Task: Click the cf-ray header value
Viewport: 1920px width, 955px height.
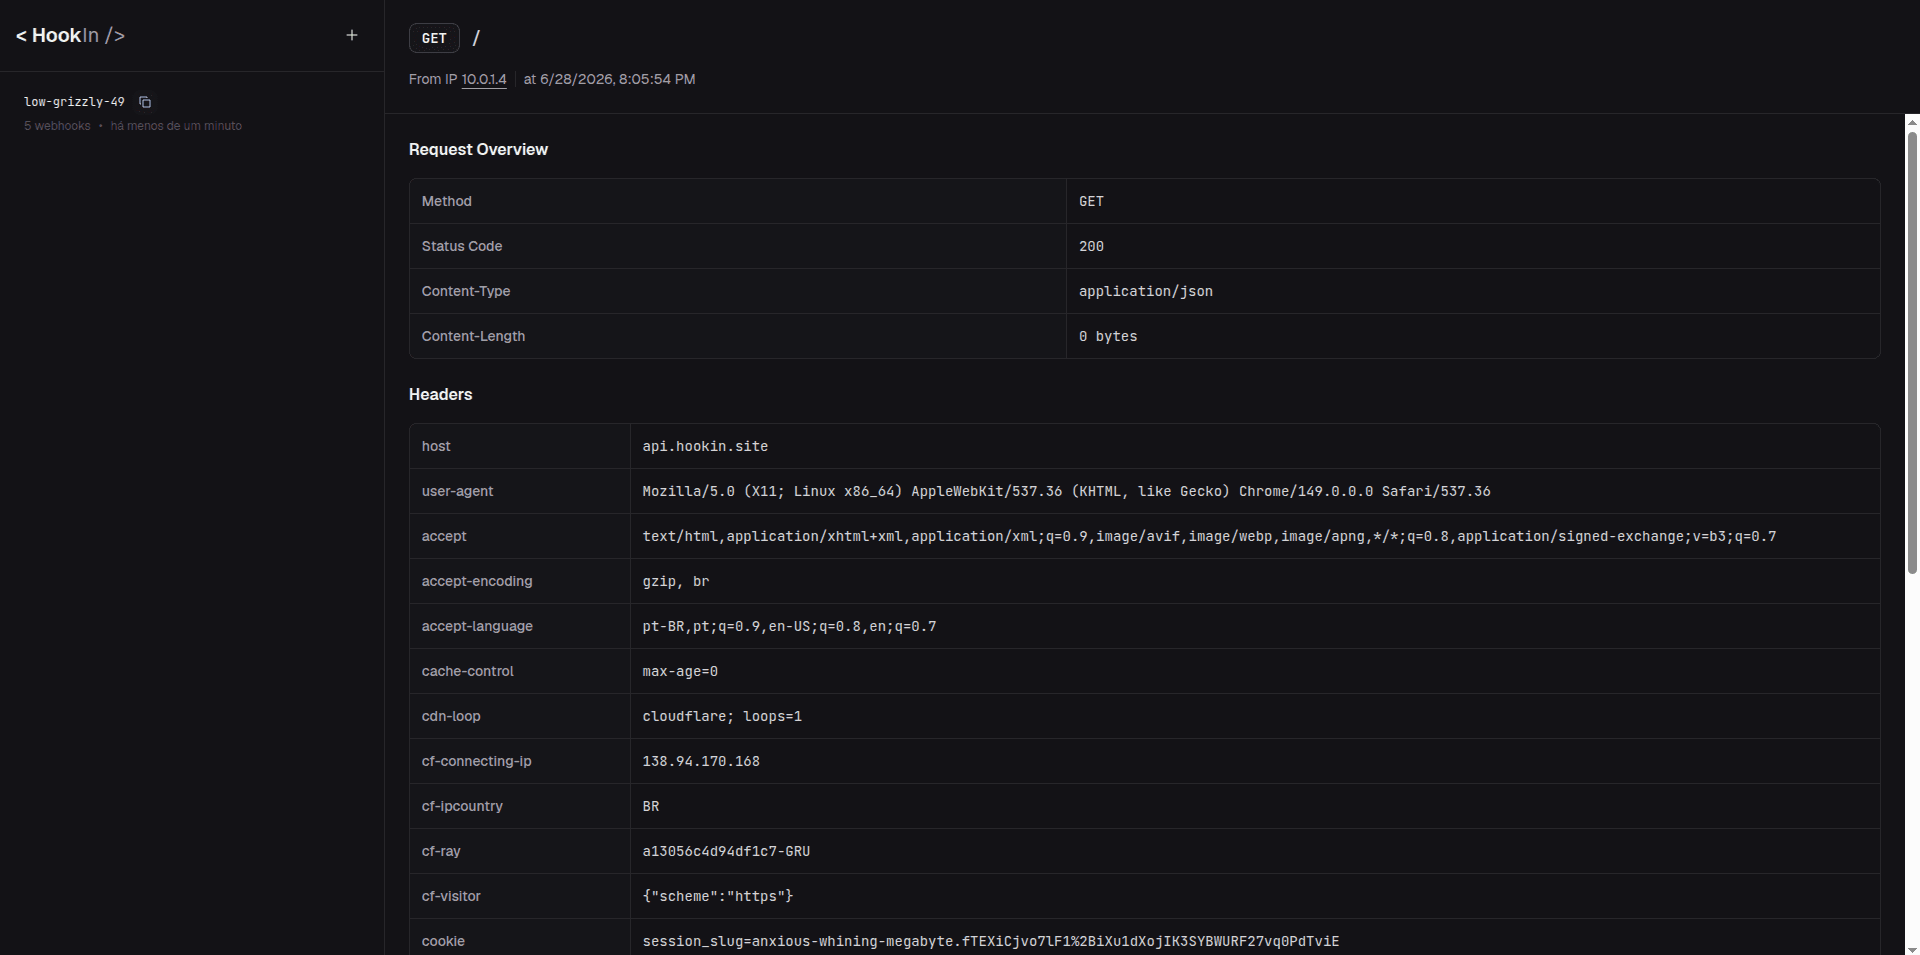Action: click(x=726, y=851)
